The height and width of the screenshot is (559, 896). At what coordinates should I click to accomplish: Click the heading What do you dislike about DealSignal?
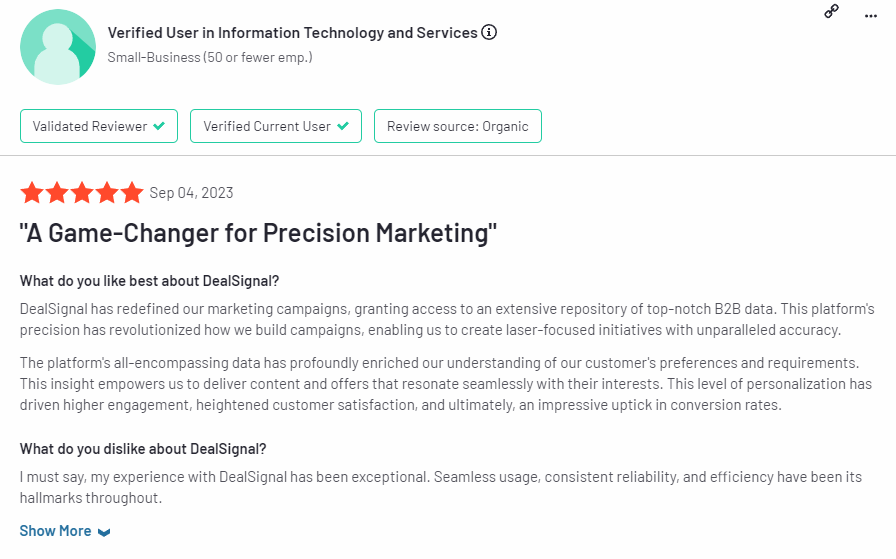143,449
